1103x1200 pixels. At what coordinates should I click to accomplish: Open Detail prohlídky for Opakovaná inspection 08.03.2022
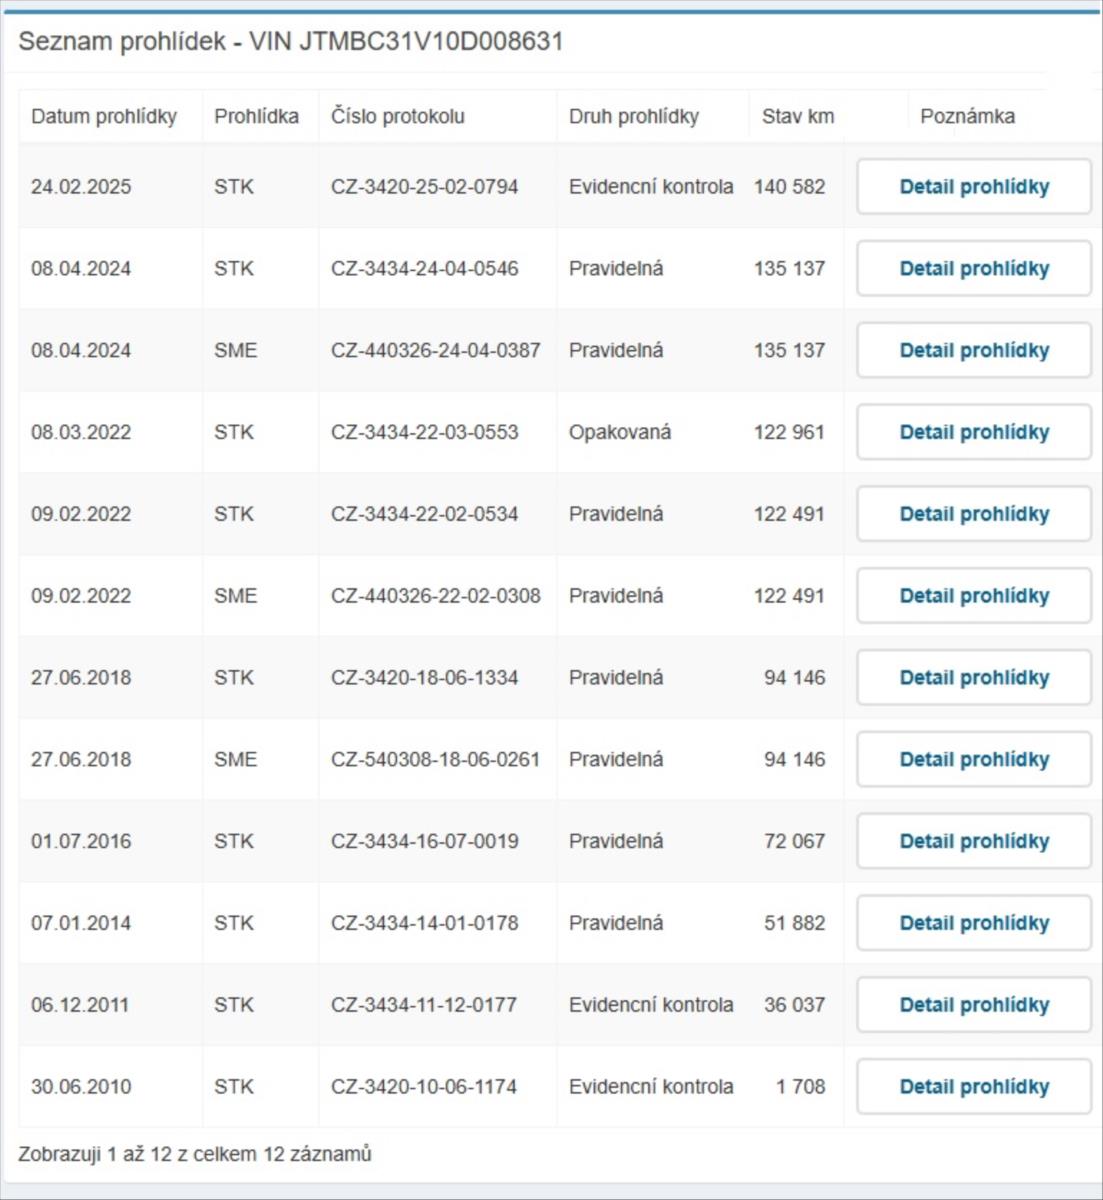click(x=974, y=433)
